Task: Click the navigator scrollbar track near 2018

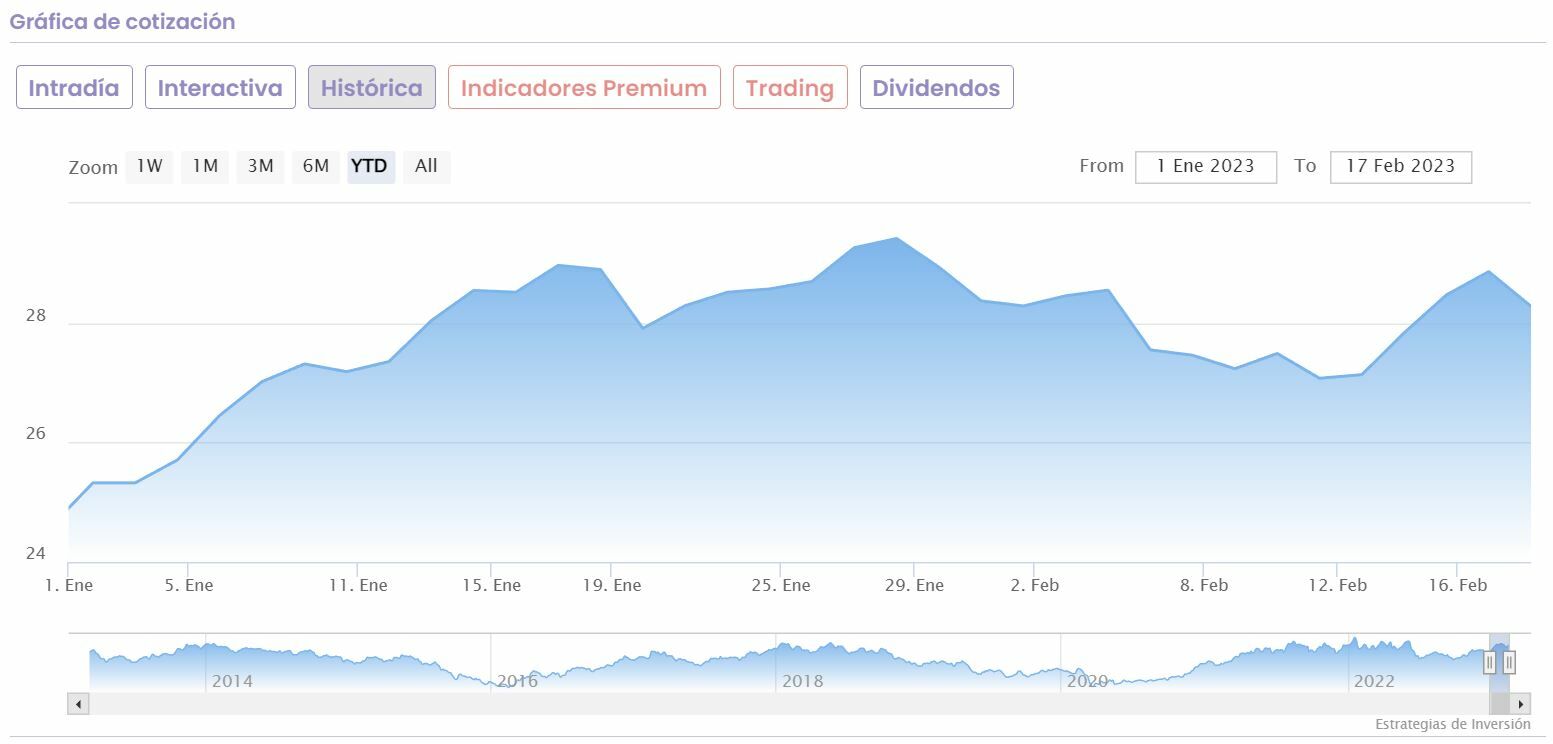Action: click(800, 704)
